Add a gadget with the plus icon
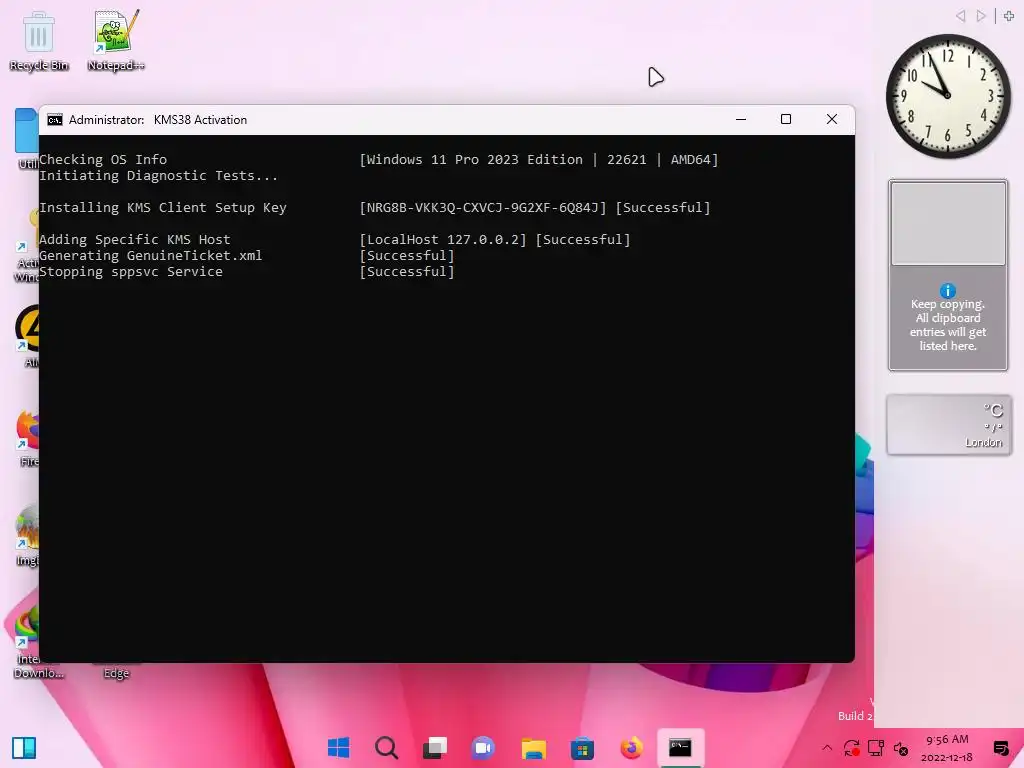This screenshot has height=768, width=1024. (x=1009, y=16)
